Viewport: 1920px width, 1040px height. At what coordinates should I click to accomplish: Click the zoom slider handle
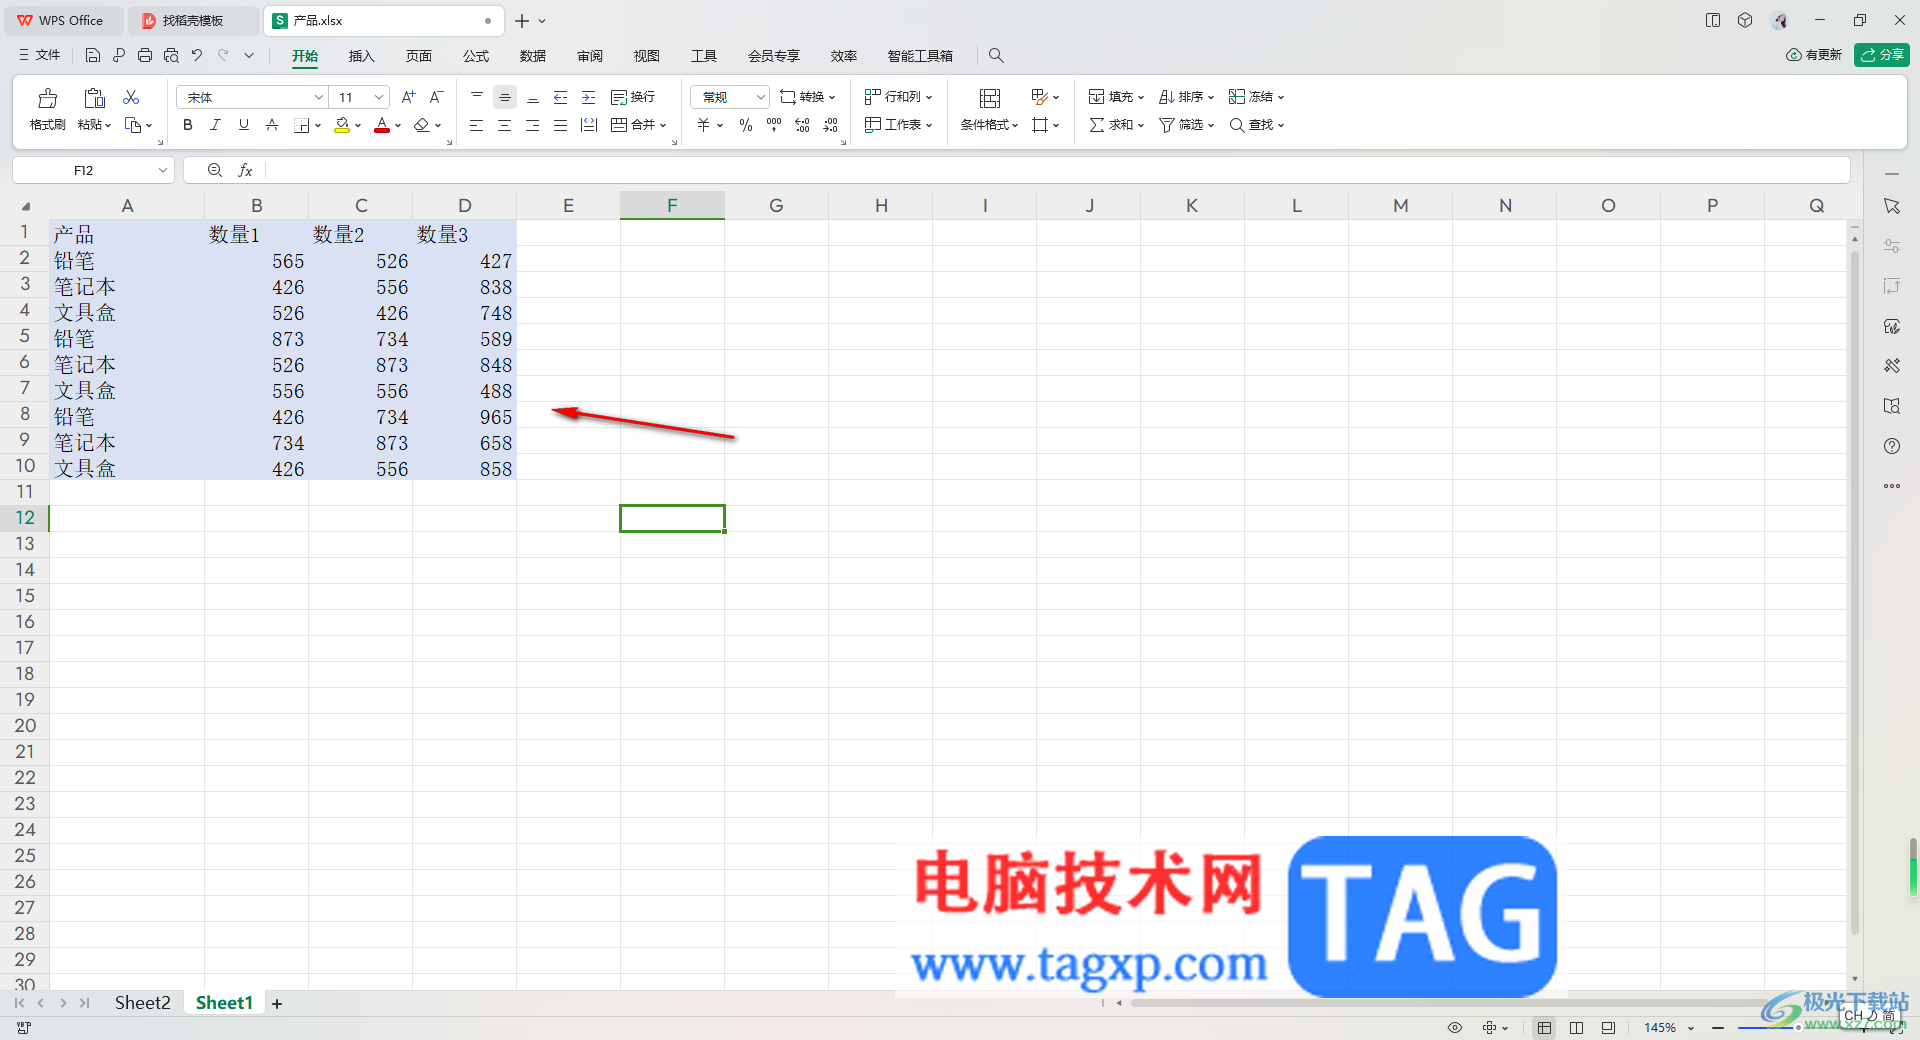[1798, 1028]
